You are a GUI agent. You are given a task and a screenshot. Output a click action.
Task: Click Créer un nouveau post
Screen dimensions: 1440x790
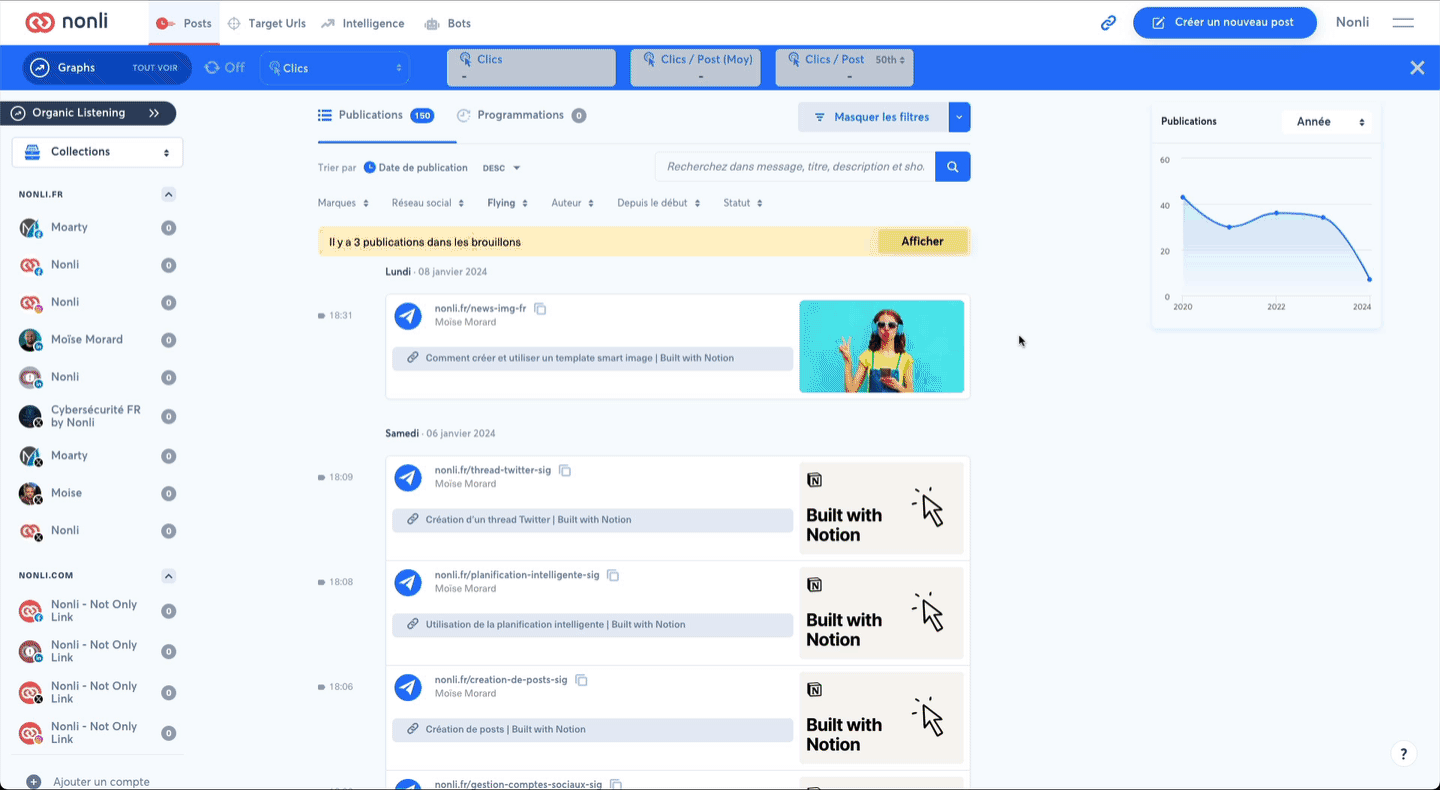click(x=1224, y=23)
